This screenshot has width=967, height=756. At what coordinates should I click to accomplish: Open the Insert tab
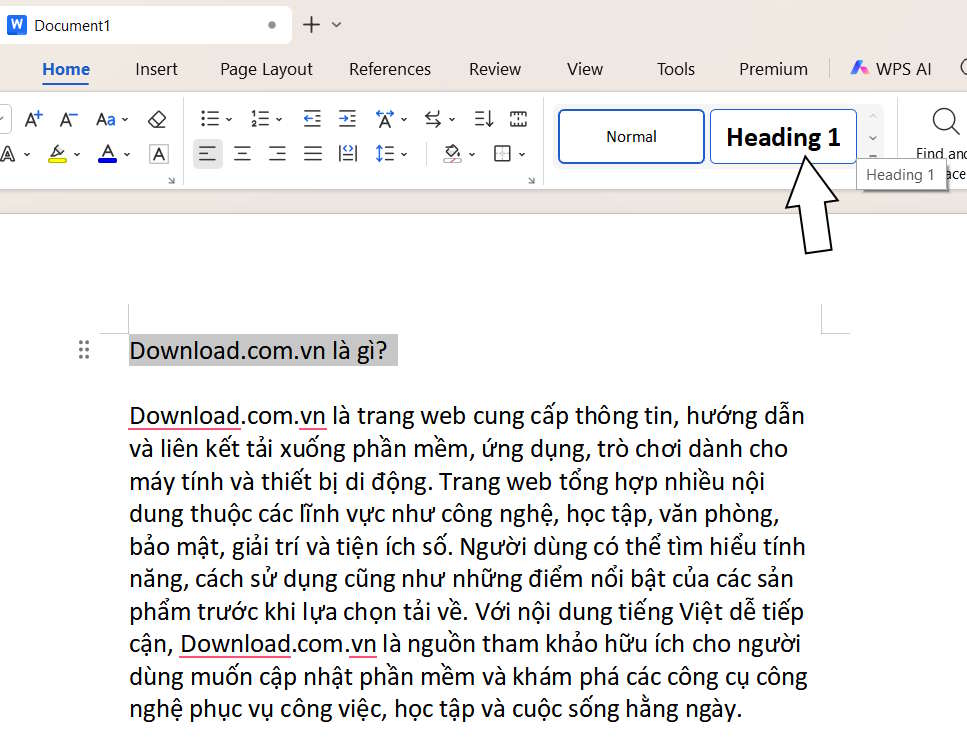156,69
